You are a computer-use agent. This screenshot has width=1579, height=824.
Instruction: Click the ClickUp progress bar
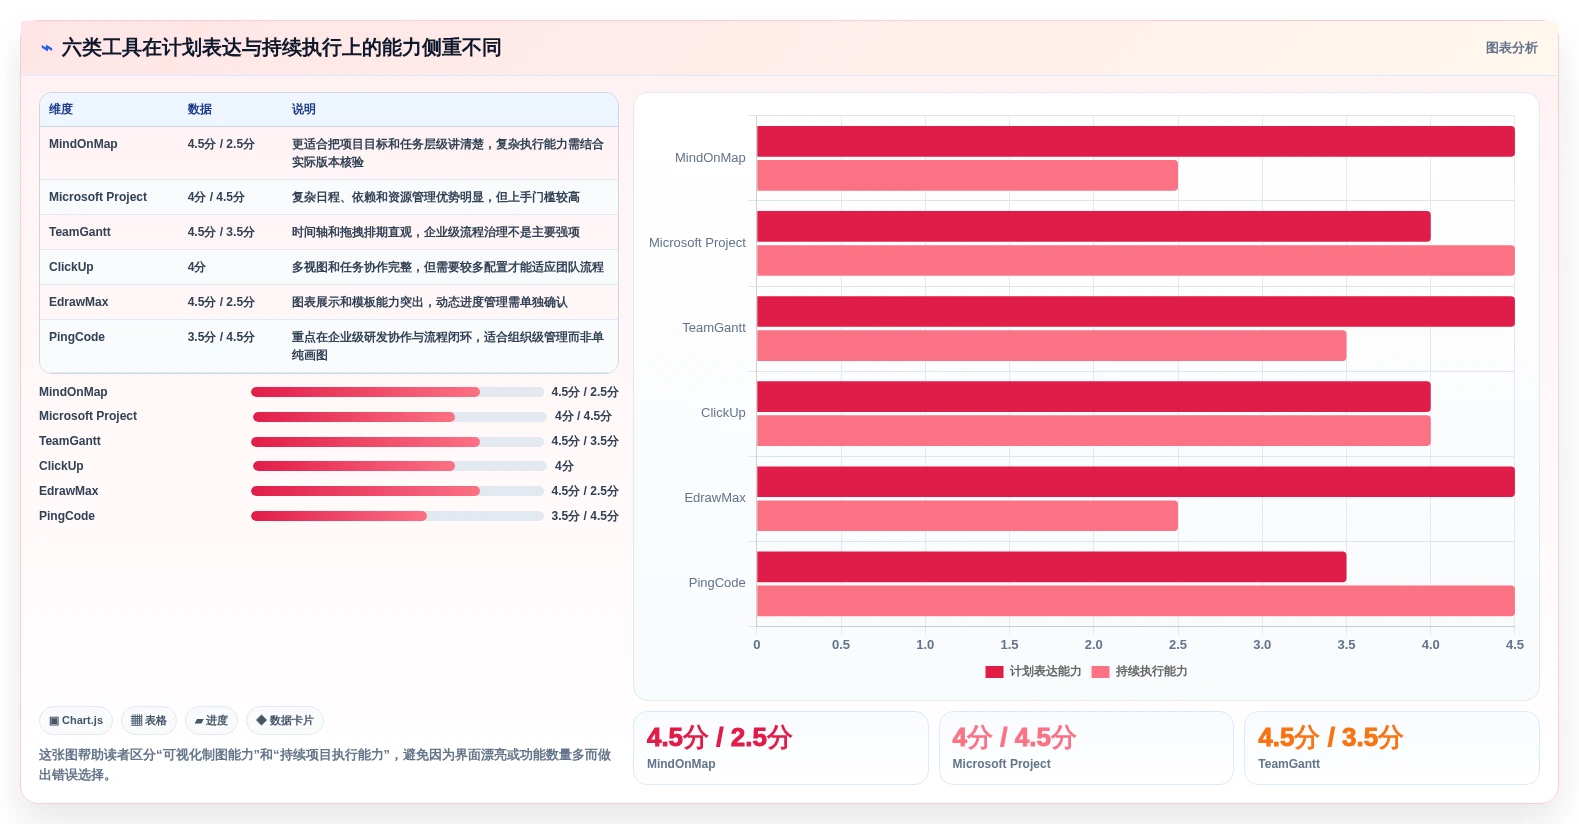[400, 466]
